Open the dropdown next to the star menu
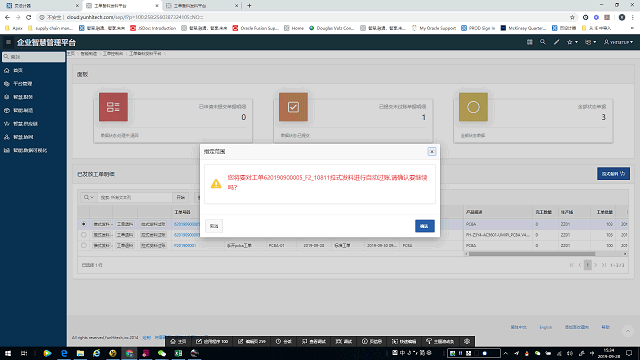Viewport: 640px width, 360px height. click(591, 42)
